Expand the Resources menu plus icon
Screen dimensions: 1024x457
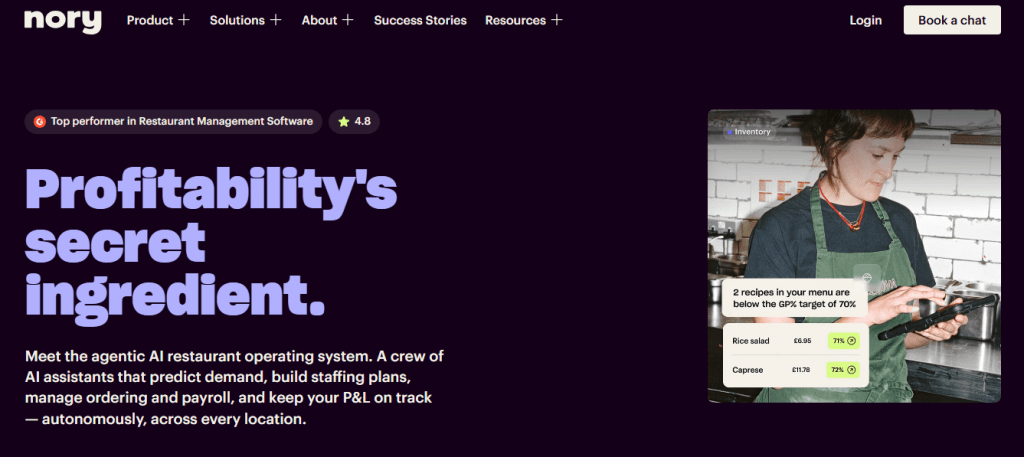556,20
